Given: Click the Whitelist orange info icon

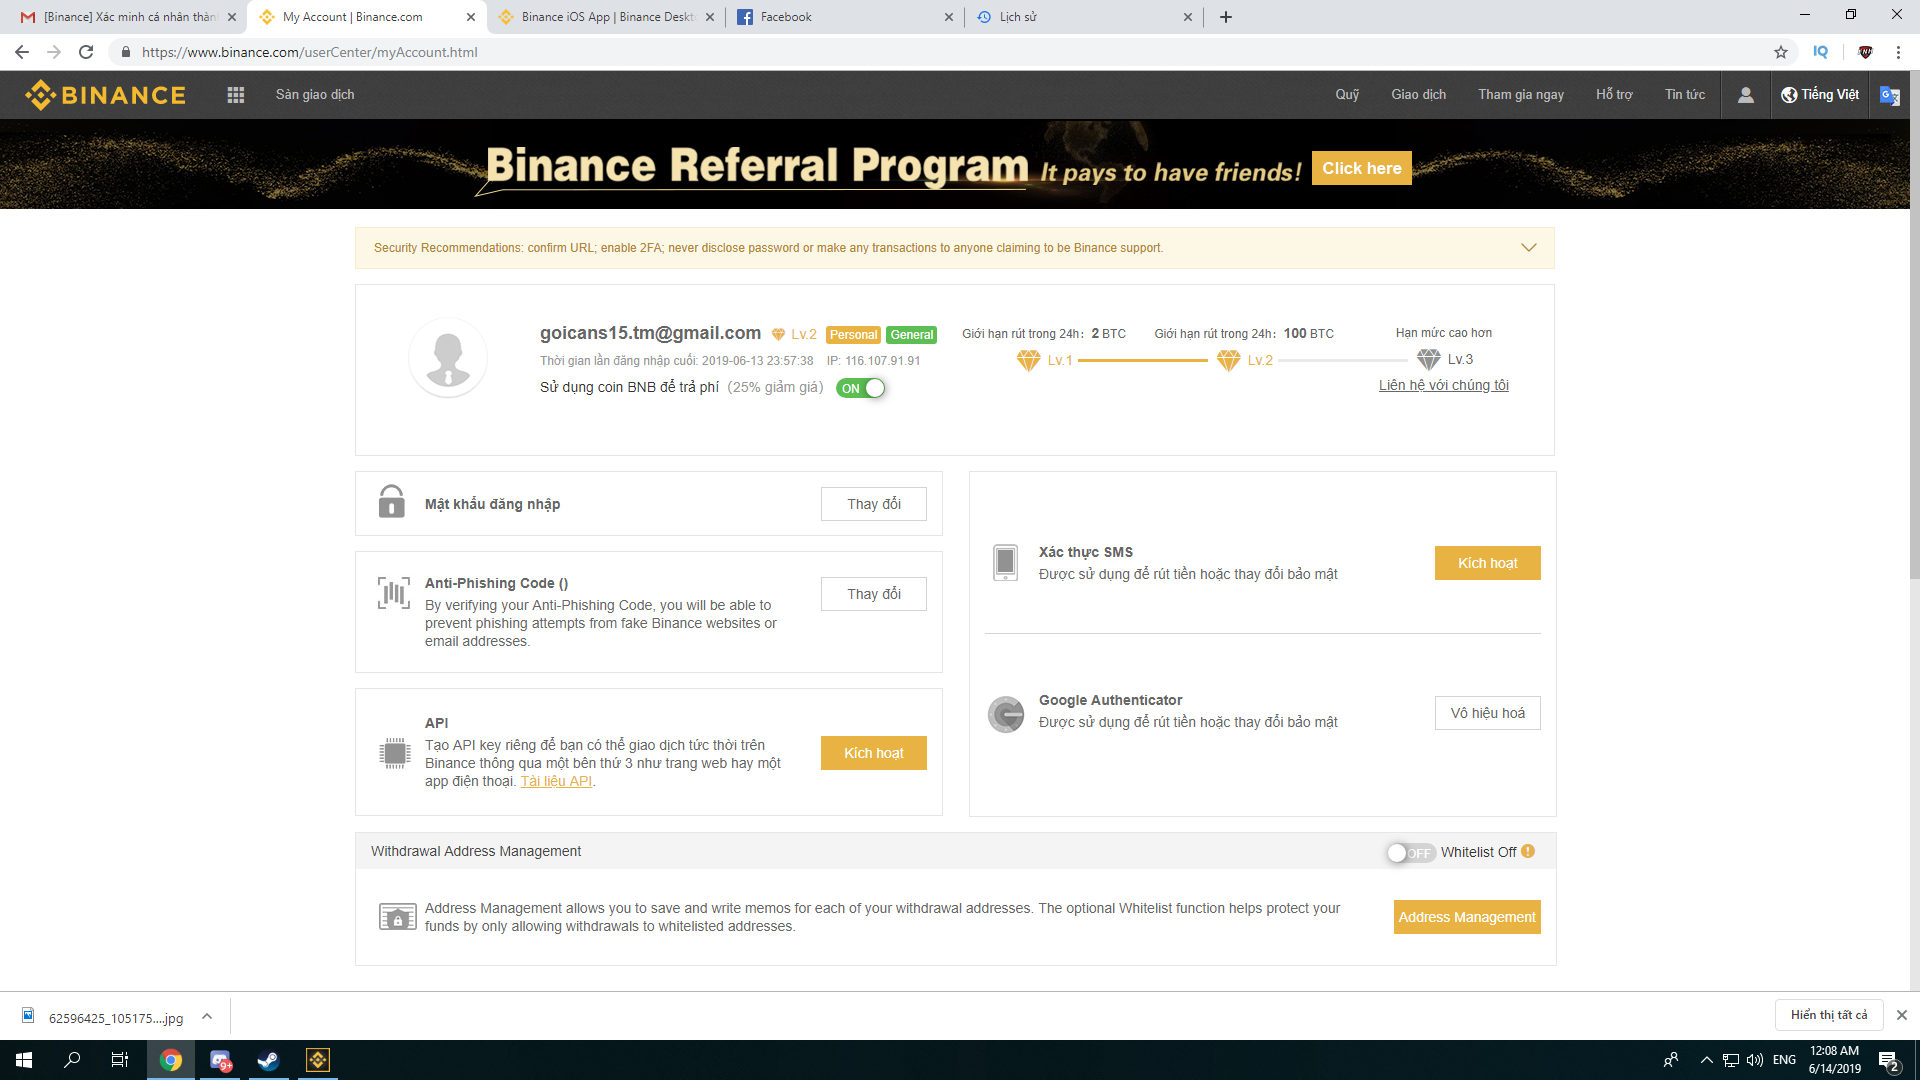Looking at the screenshot, I should [1528, 852].
